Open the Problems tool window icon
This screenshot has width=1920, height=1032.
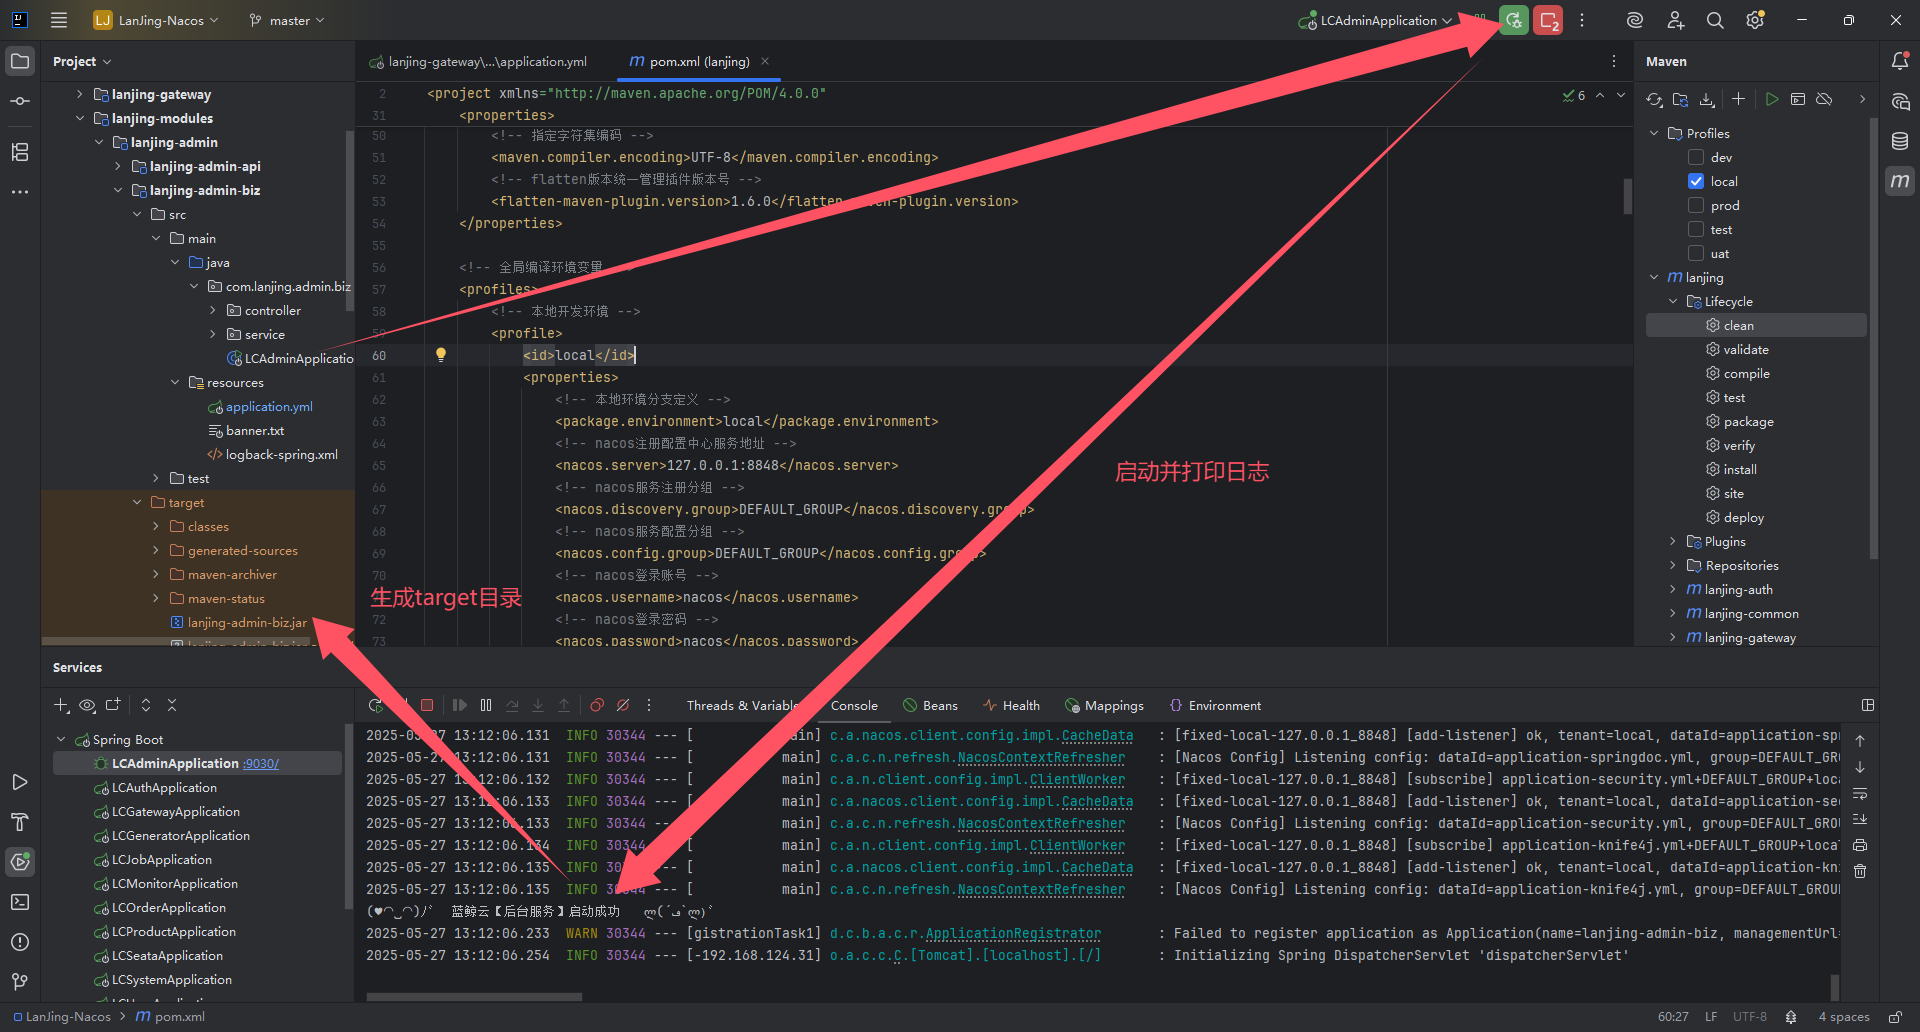[x=20, y=942]
